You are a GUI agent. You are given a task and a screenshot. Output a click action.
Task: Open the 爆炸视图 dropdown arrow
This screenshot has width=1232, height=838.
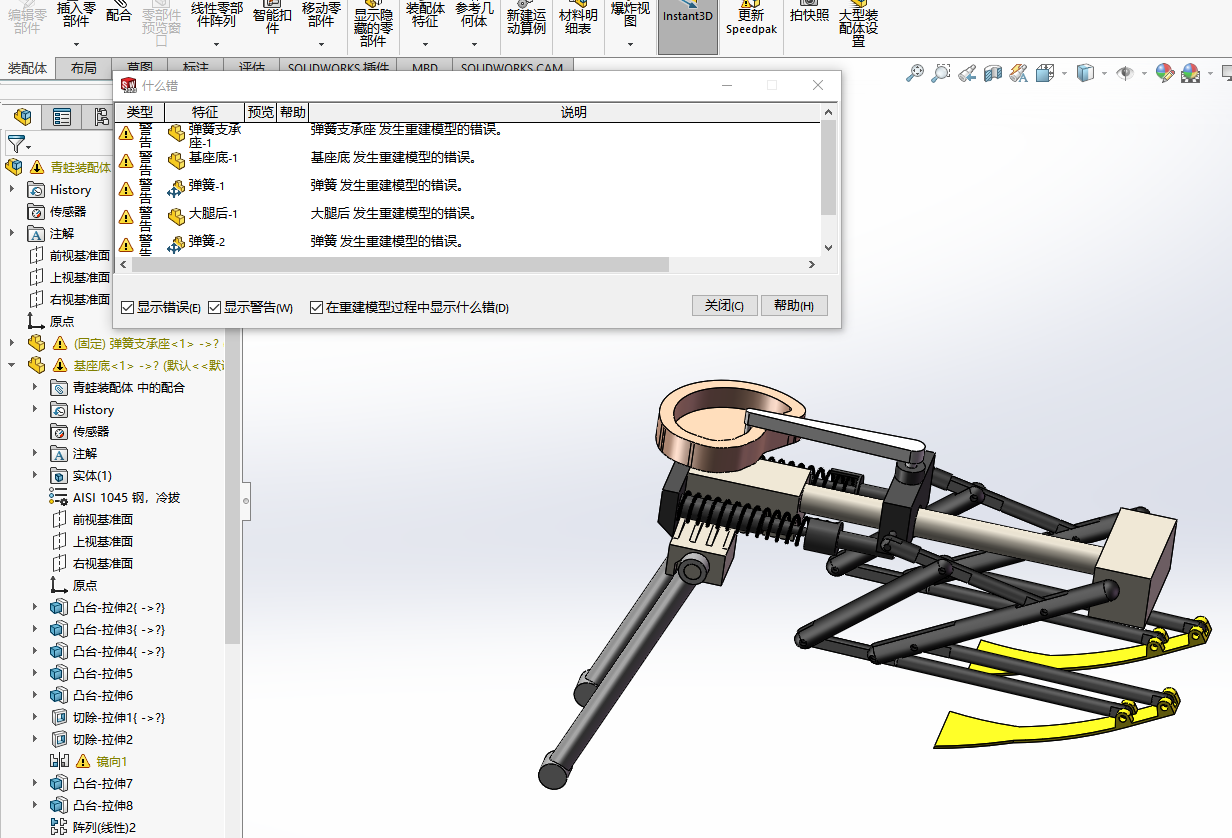630,45
